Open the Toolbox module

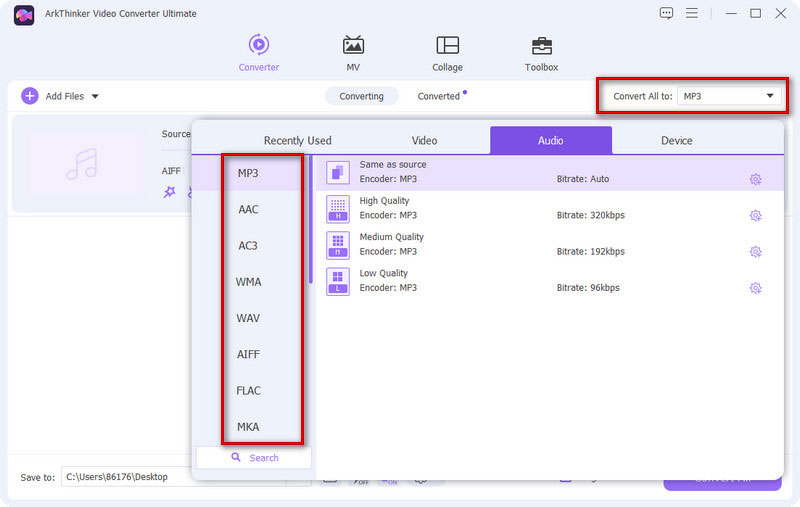[541, 53]
